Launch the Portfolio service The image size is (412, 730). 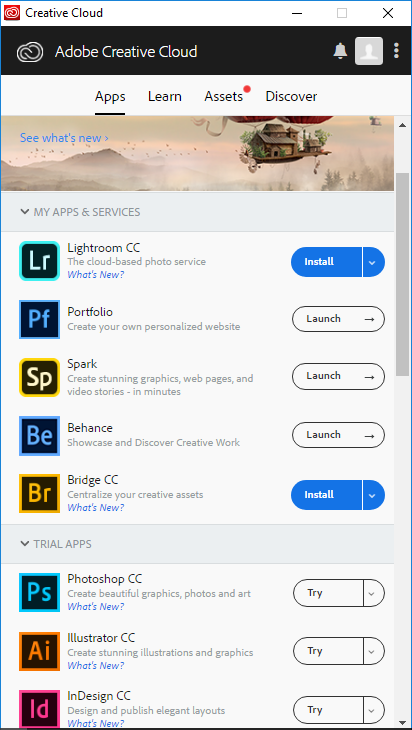(338, 319)
